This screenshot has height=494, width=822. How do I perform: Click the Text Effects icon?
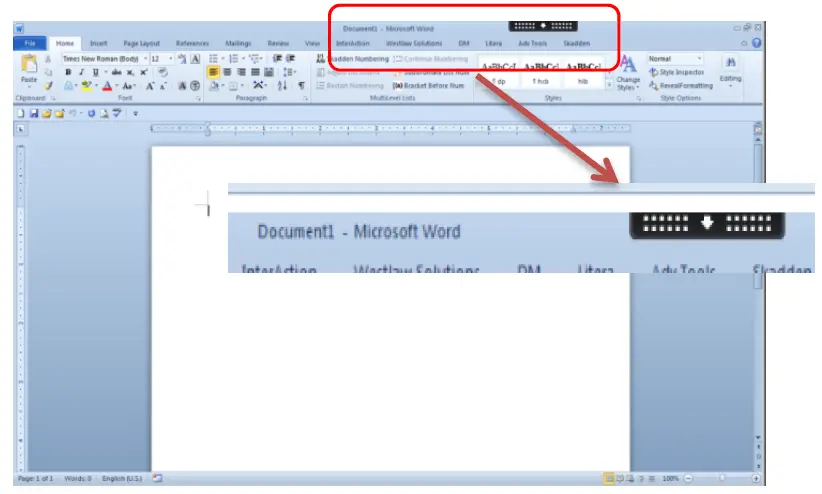click(68, 86)
